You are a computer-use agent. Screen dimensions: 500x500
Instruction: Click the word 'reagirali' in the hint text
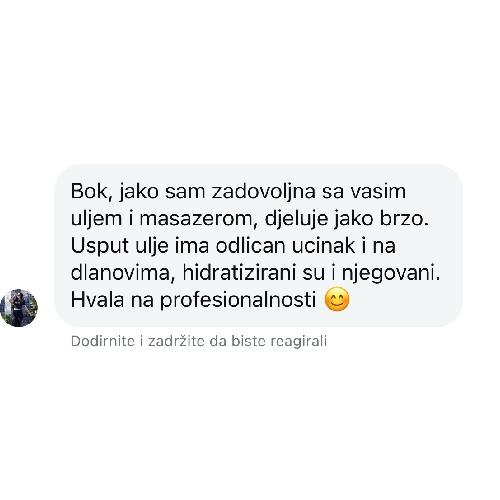pos(299,342)
